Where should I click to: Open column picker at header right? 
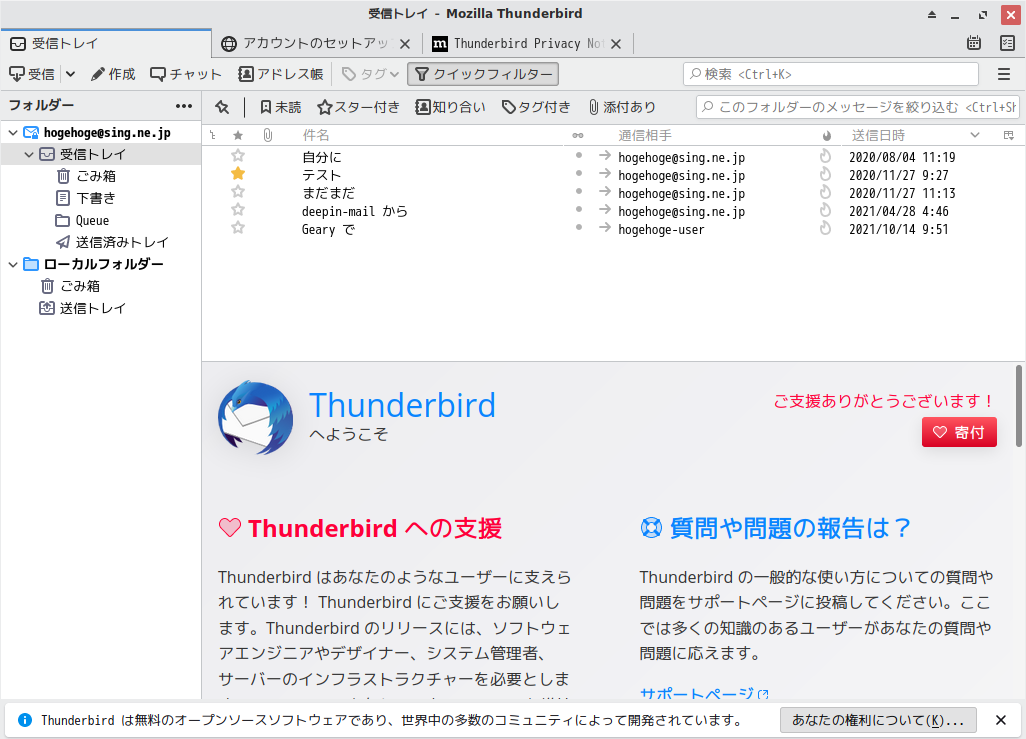(x=1008, y=135)
